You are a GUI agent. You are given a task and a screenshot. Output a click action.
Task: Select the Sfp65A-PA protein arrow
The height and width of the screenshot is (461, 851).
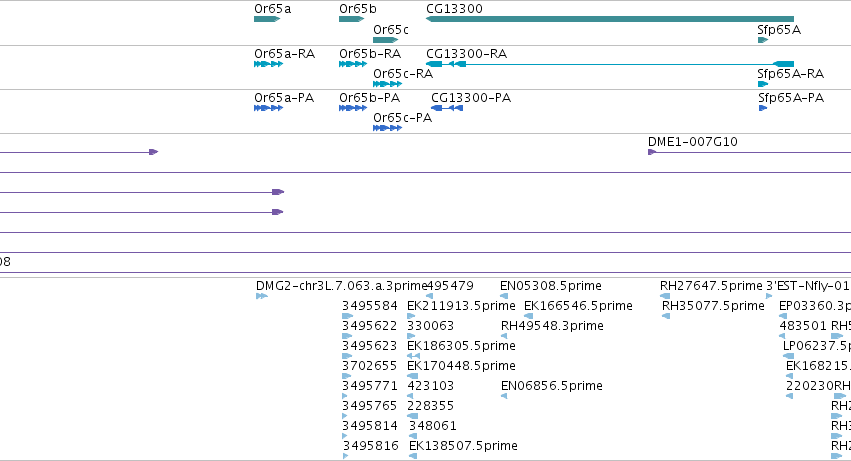click(763, 108)
